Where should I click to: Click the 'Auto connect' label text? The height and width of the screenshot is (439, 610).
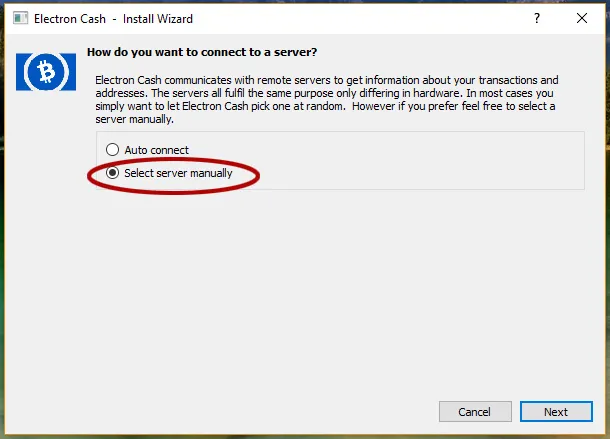click(x=156, y=150)
